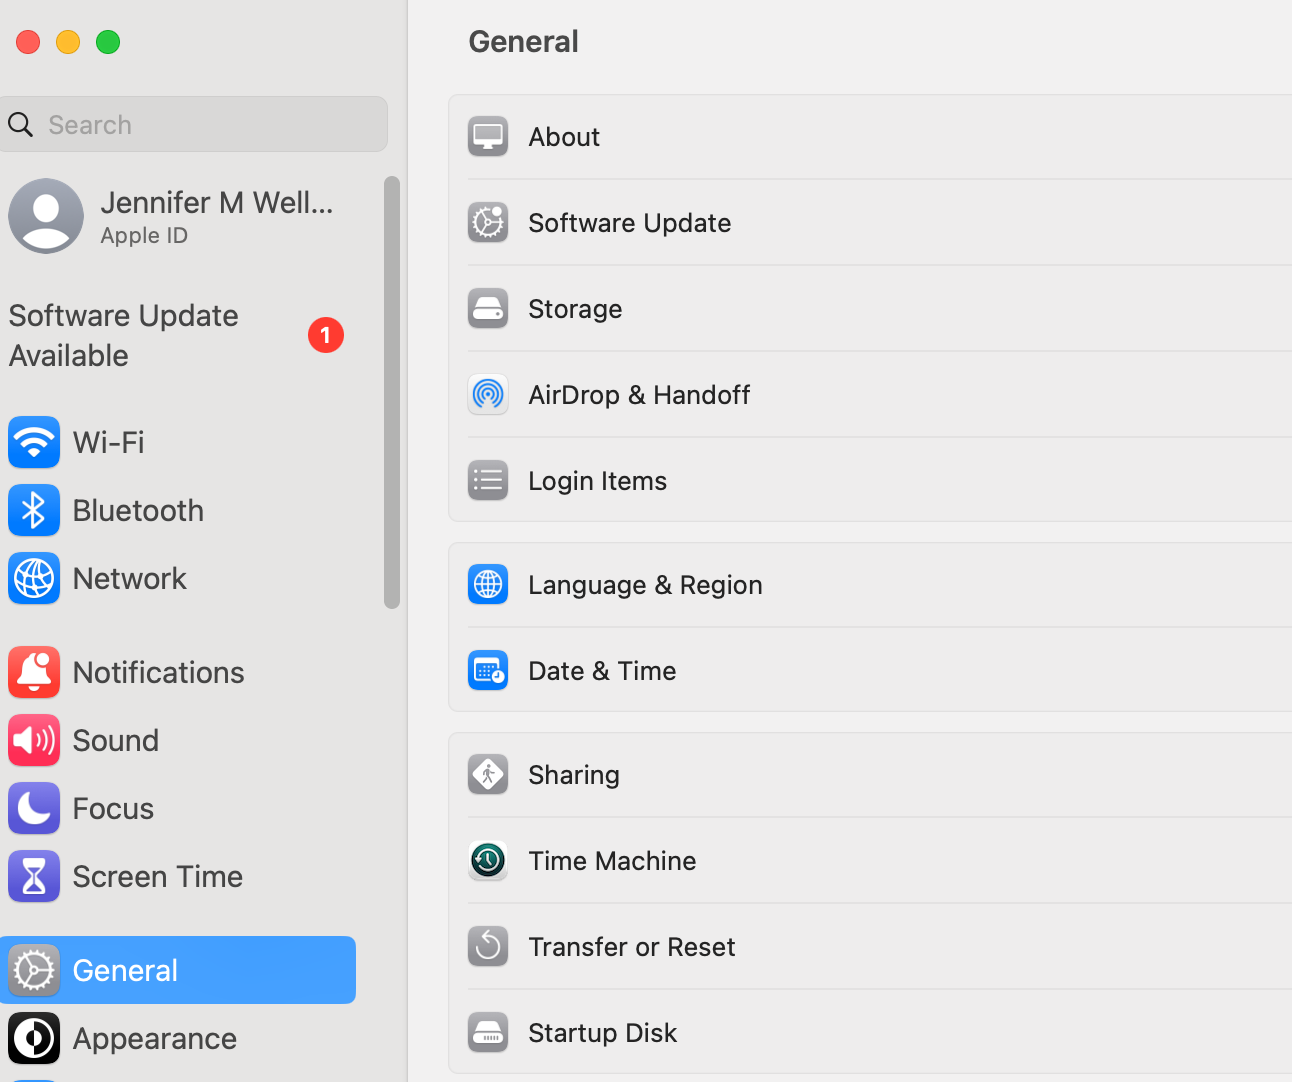Open Software Update Available notice
This screenshot has height=1082, width=1292.
[178, 336]
